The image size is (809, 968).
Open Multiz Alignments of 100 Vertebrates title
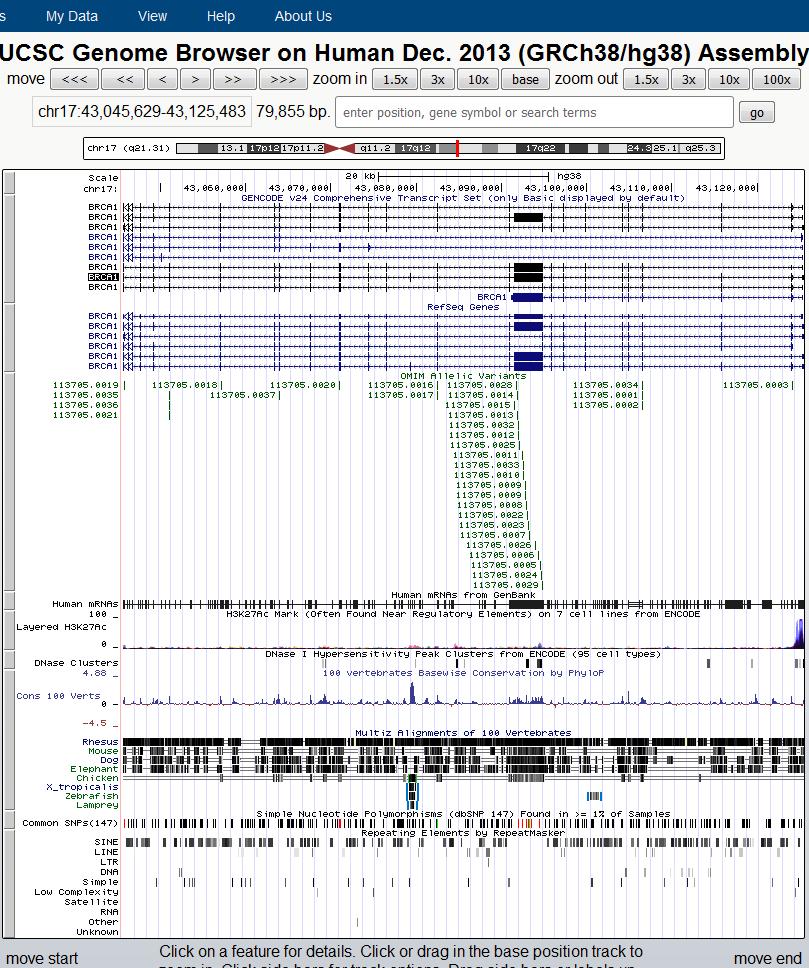(x=463, y=733)
